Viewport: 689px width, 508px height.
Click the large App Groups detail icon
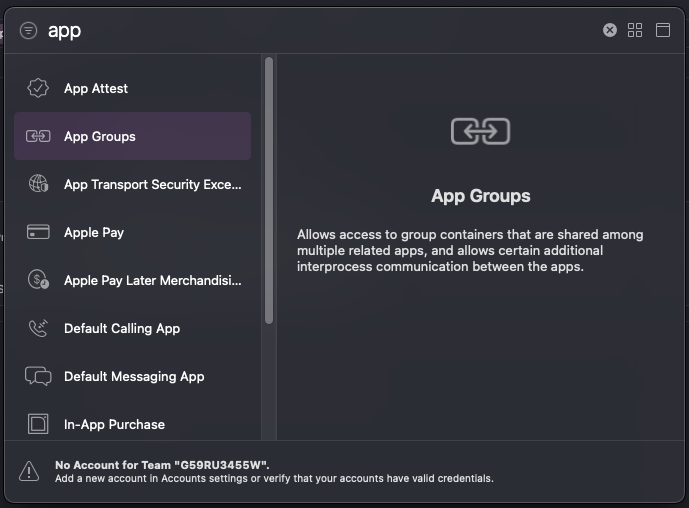(x=481, y=131)
